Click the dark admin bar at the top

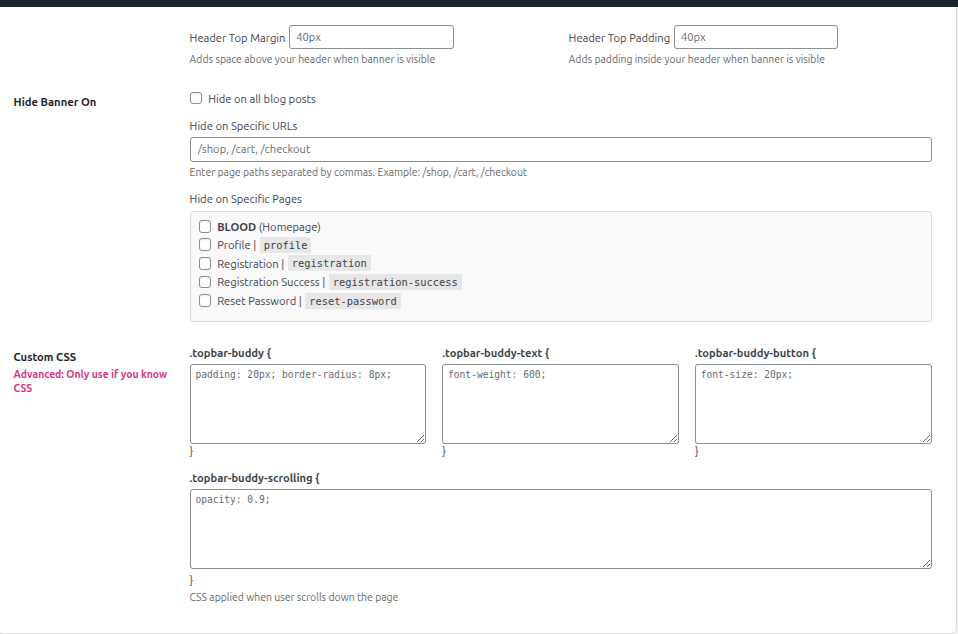(x=479, y=6)
